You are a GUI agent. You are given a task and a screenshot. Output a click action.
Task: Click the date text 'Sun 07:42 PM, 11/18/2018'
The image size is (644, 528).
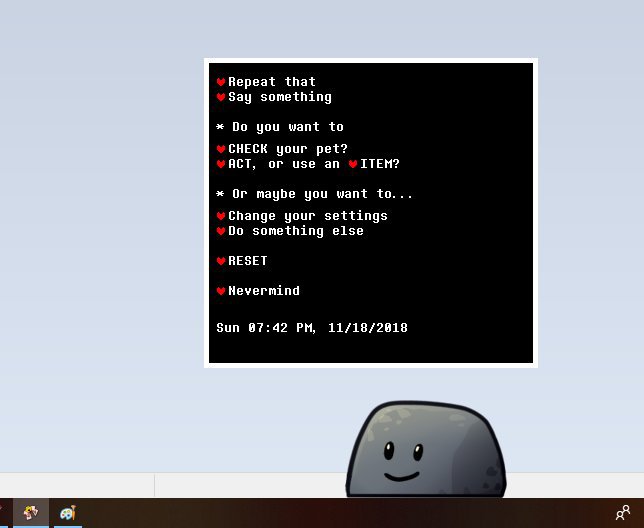[x=312, y=328]
